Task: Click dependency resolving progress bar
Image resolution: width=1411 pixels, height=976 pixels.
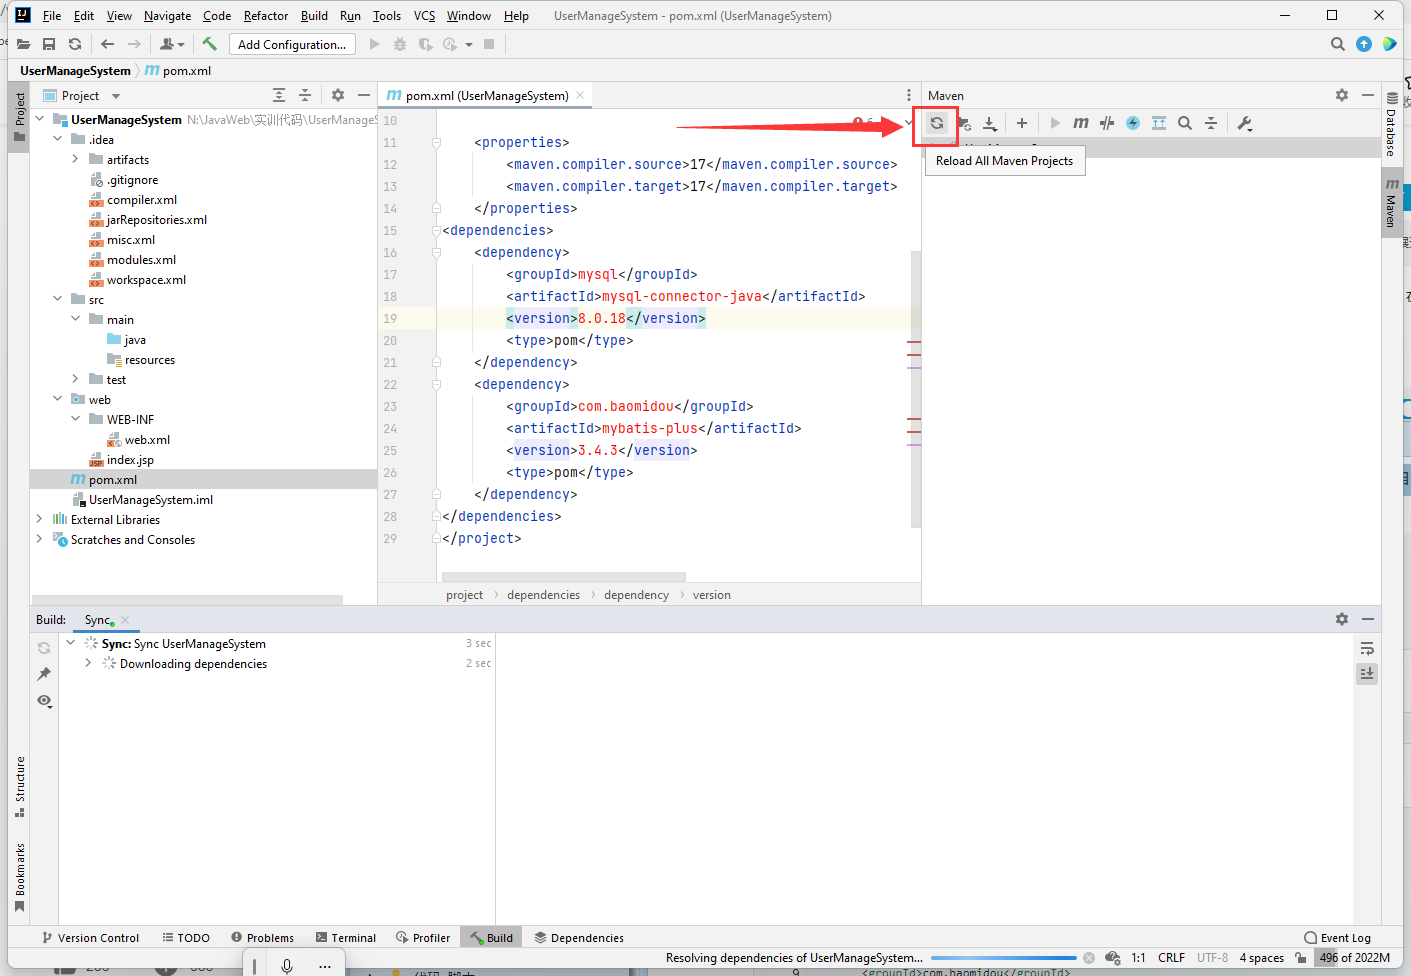Action: (1003, 958)
